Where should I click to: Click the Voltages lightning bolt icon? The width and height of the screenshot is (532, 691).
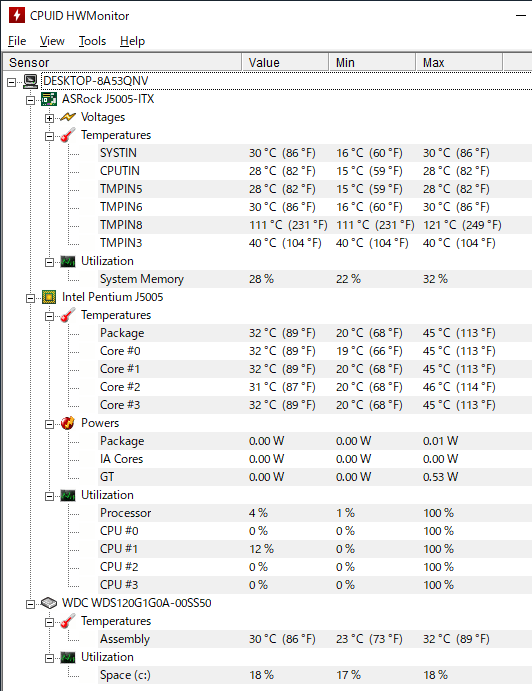[68, 117]
